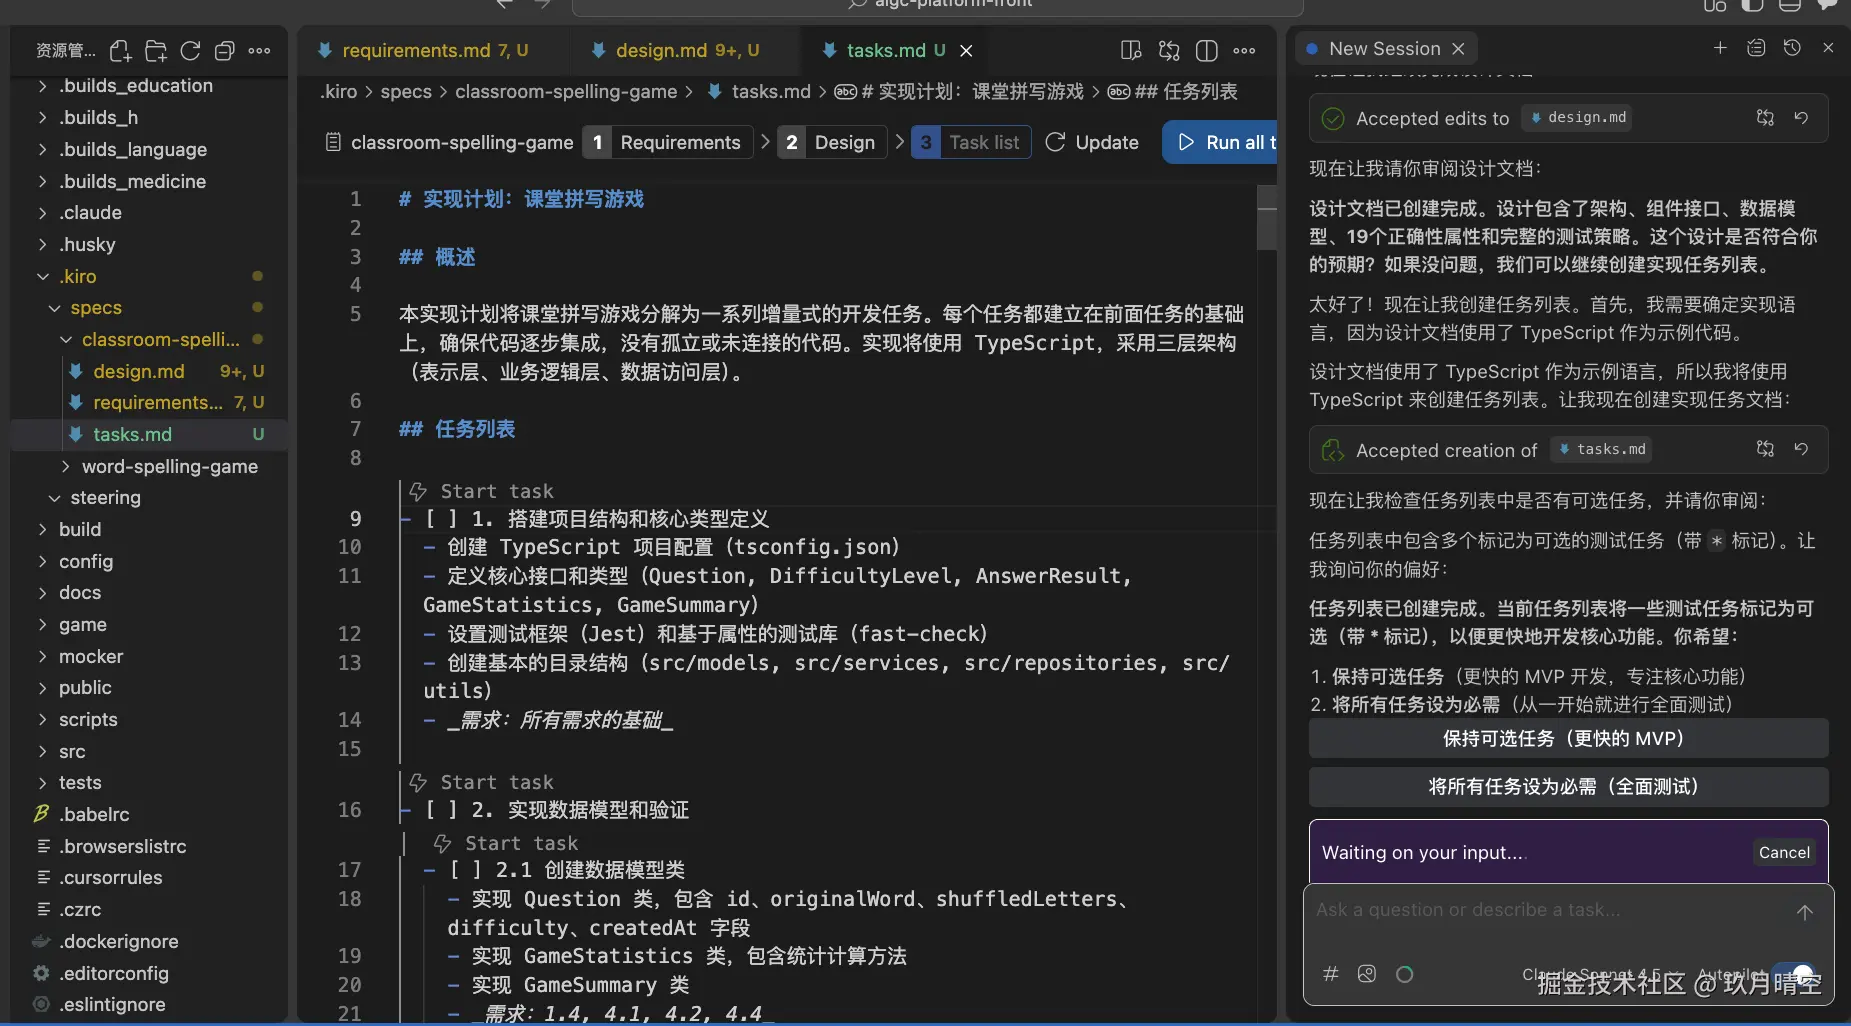
Task: Start a new chat session with the + icon
Action: pos(1719,47)
